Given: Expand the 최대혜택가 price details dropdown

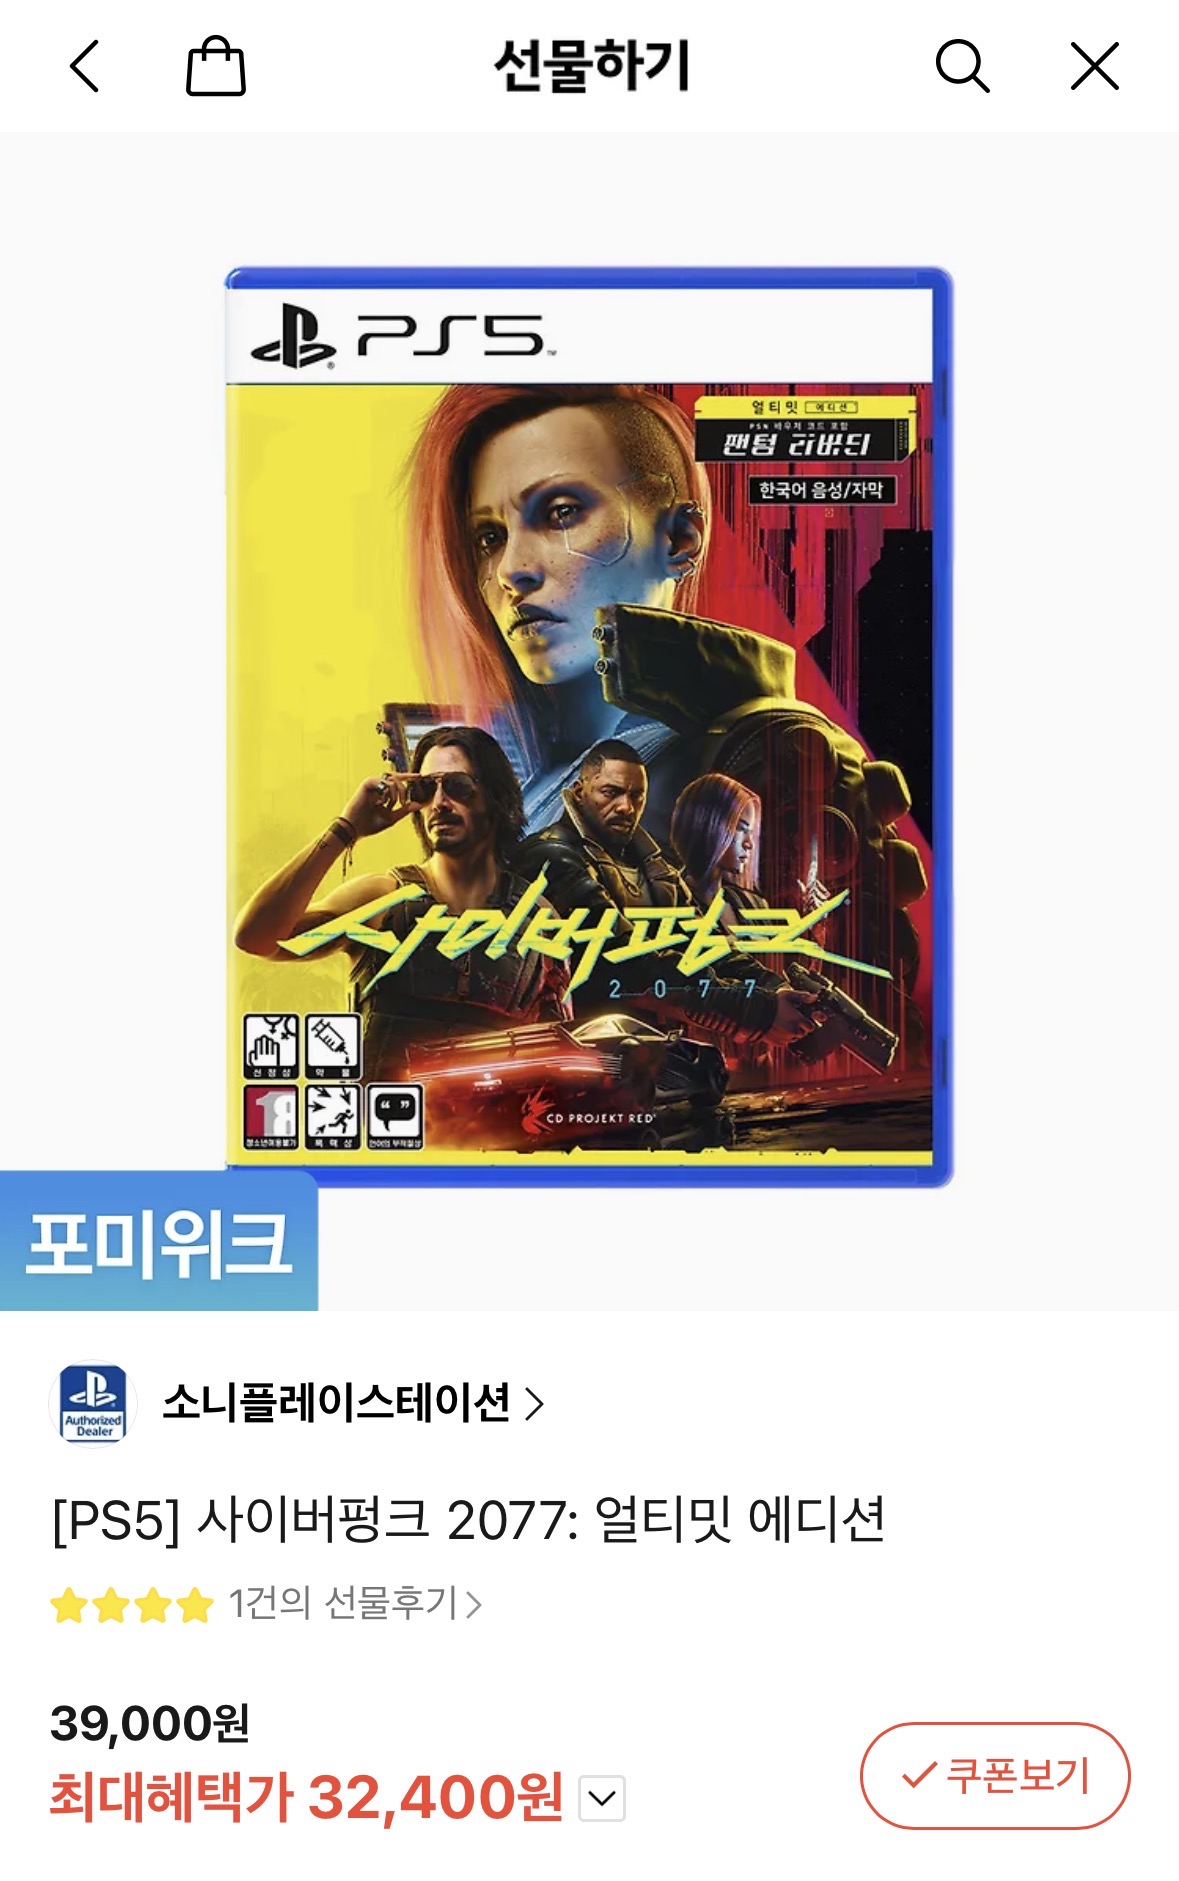Looking at the screenshot, I should pyautogui.click(x=602, y=1798).
